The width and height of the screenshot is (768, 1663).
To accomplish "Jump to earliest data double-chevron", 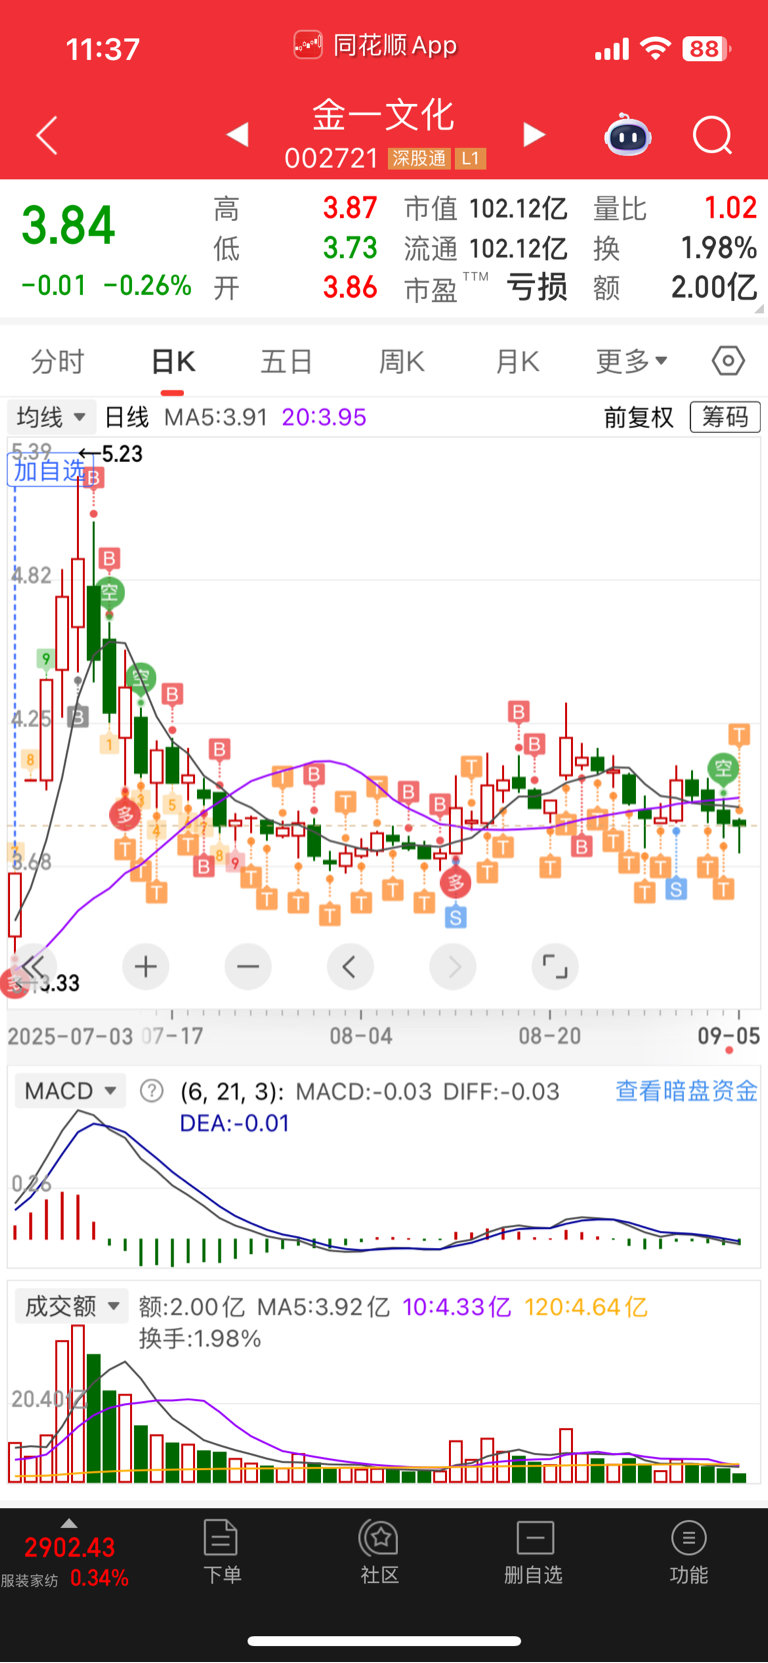I will pyautogui.click(x=33, y=966).
